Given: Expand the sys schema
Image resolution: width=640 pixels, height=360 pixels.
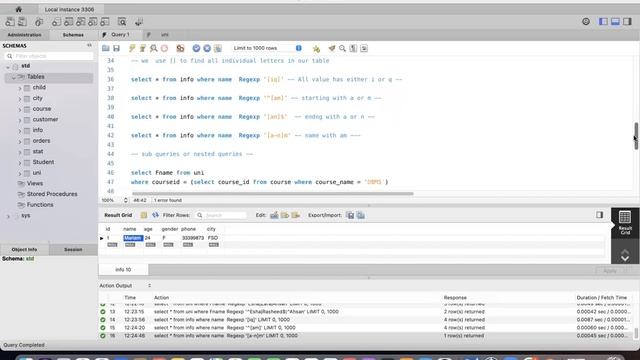Looking at the screenshot, I should (x=8, y=216).
